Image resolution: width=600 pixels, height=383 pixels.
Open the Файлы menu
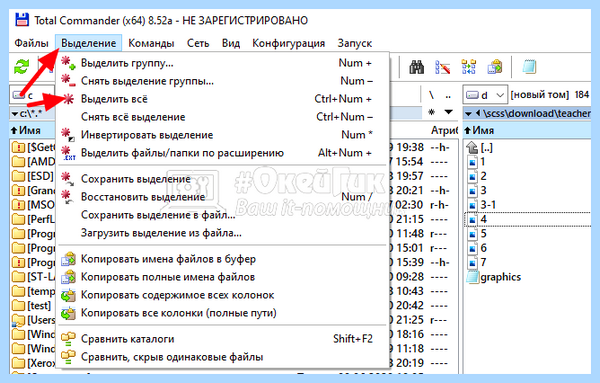click(31, 43)
